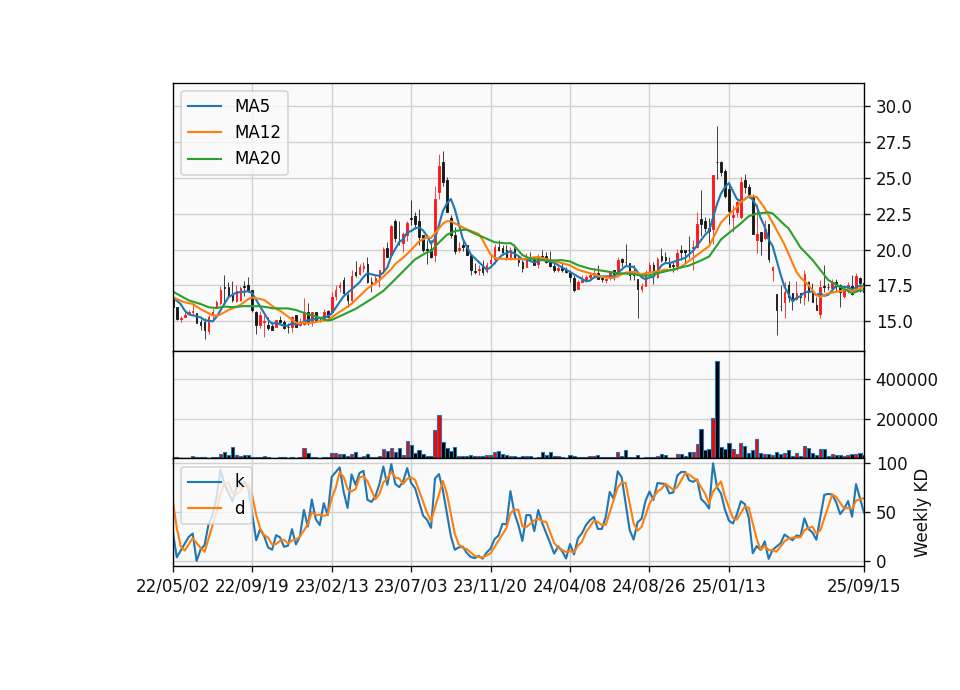Viewport: 960px width, 690px height.
Task: Click the 23/11/20 date tick label
Action: 490,586
